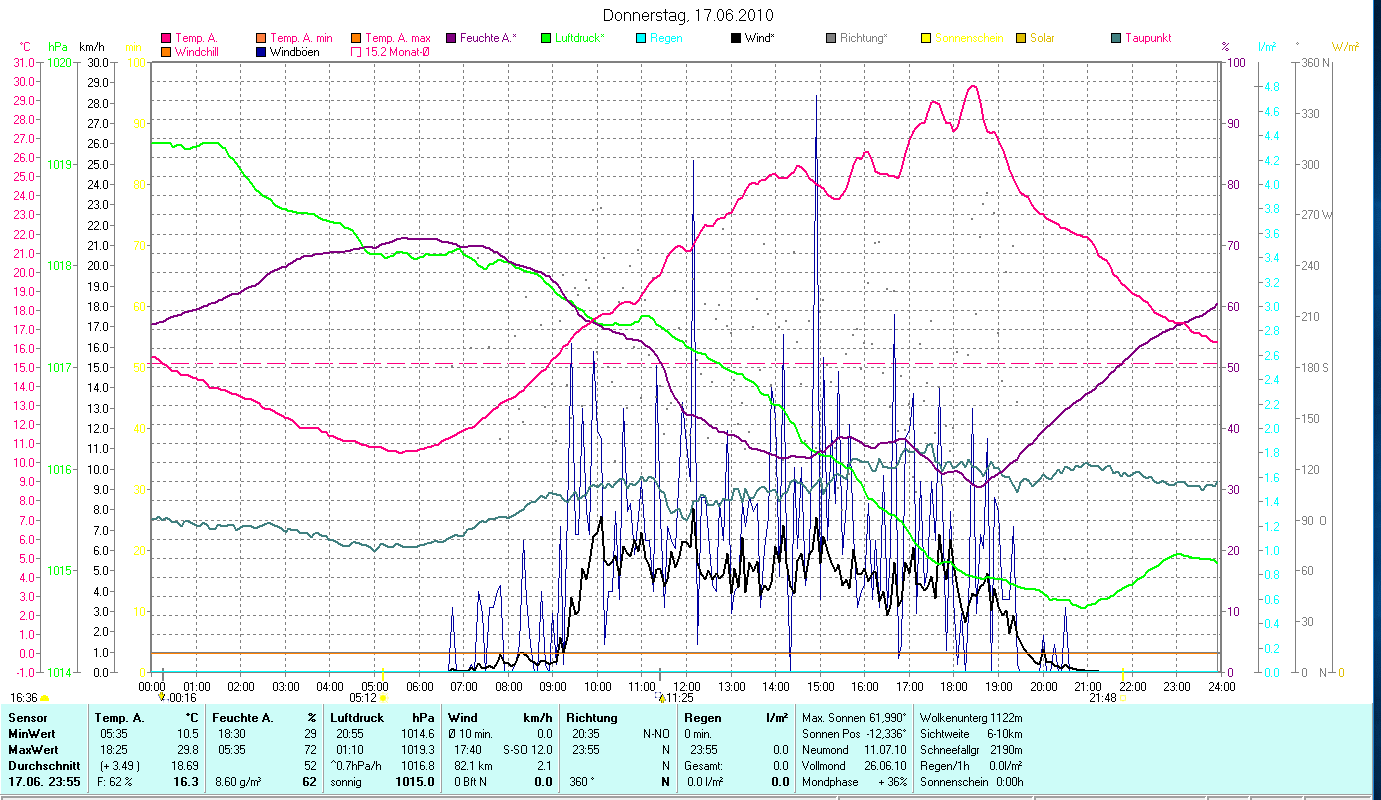Click the Solar legend label
The image size is (1381, 800).
click(x=1041, y=38)
